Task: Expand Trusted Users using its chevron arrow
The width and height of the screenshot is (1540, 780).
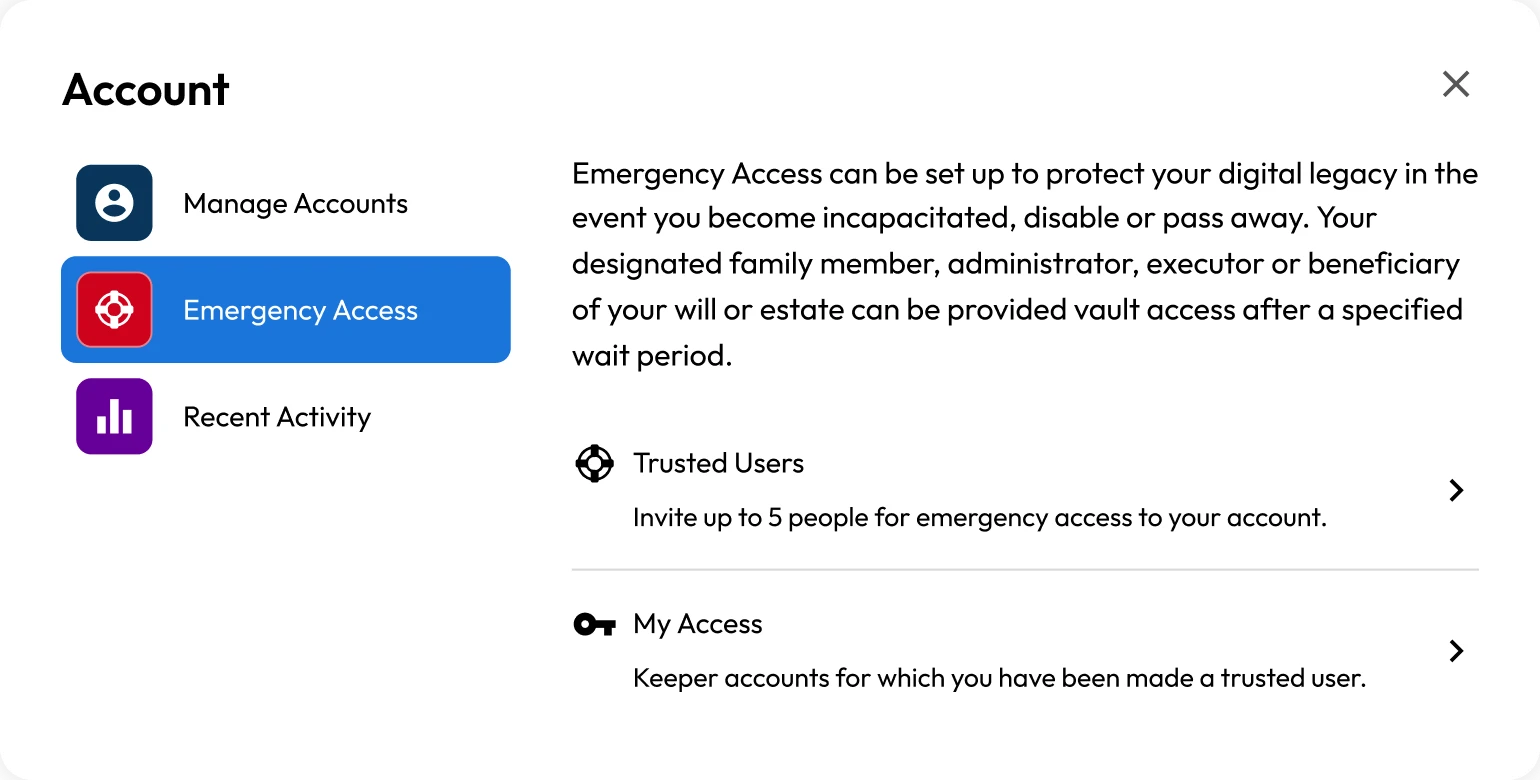Action: click(1457, 490)
